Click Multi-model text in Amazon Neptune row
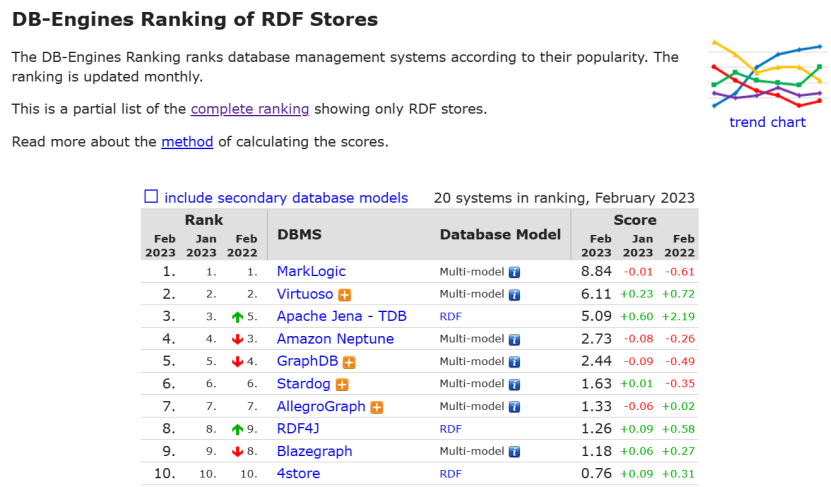The image size is (831, 487). click(x=472, y=339)
